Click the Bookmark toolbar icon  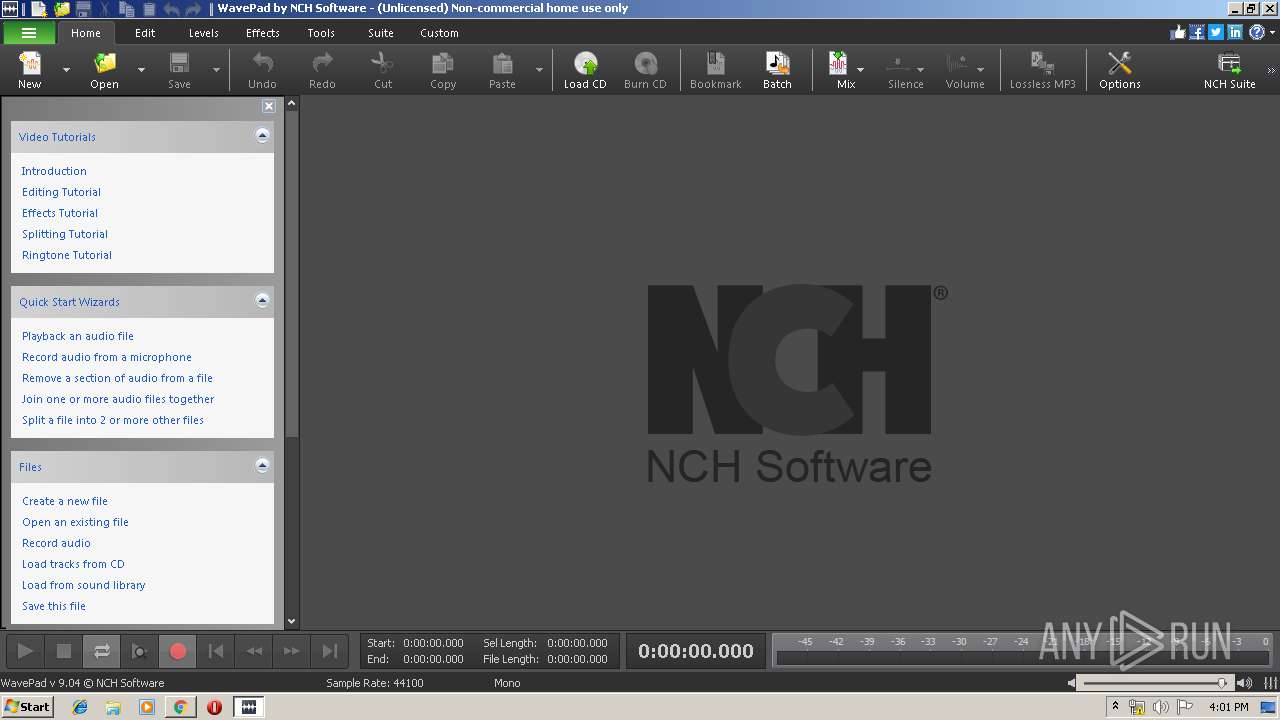point(716,70)
